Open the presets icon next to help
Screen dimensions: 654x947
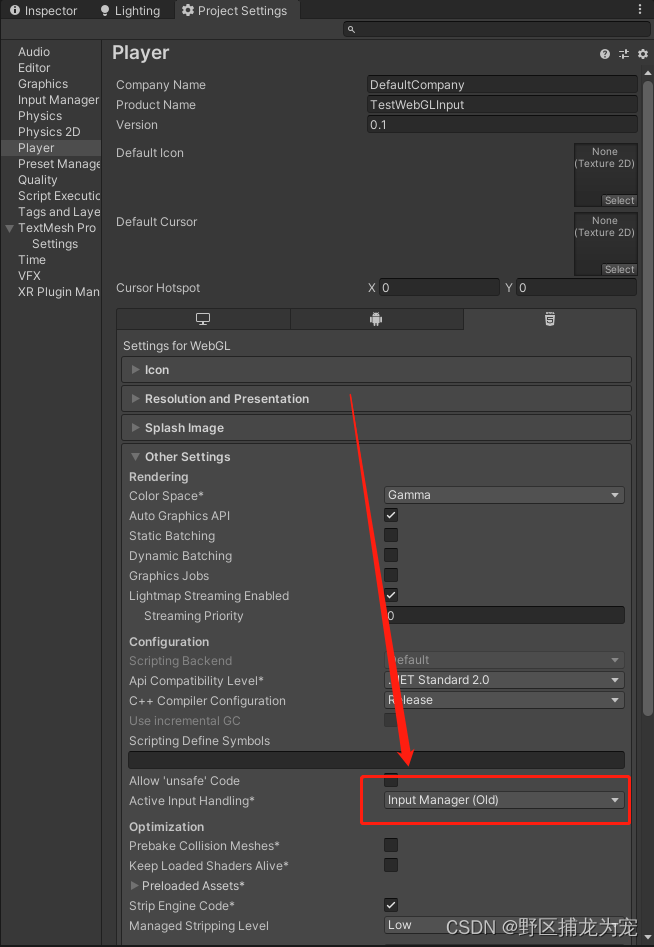click(x=623, y=54)
